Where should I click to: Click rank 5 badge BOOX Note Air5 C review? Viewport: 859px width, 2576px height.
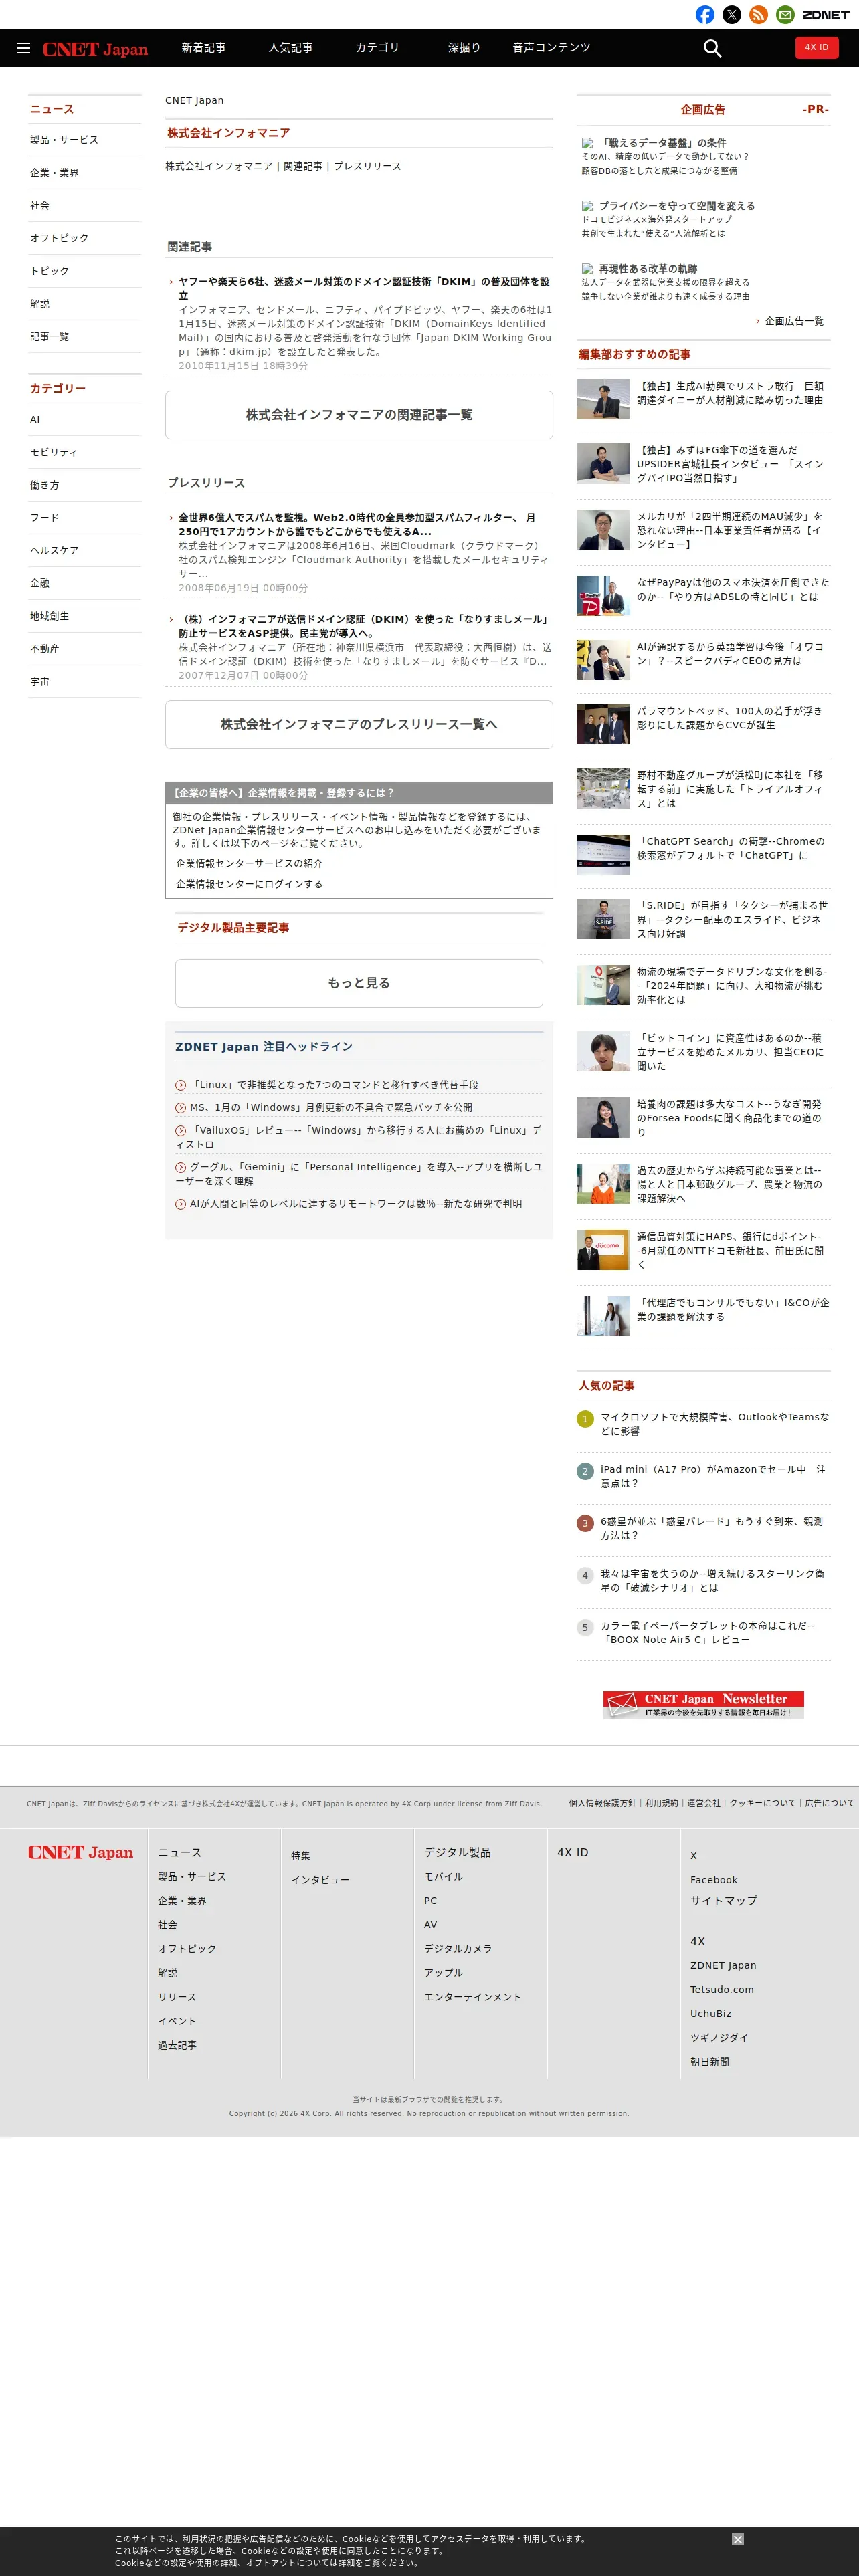coord(585,1627)
